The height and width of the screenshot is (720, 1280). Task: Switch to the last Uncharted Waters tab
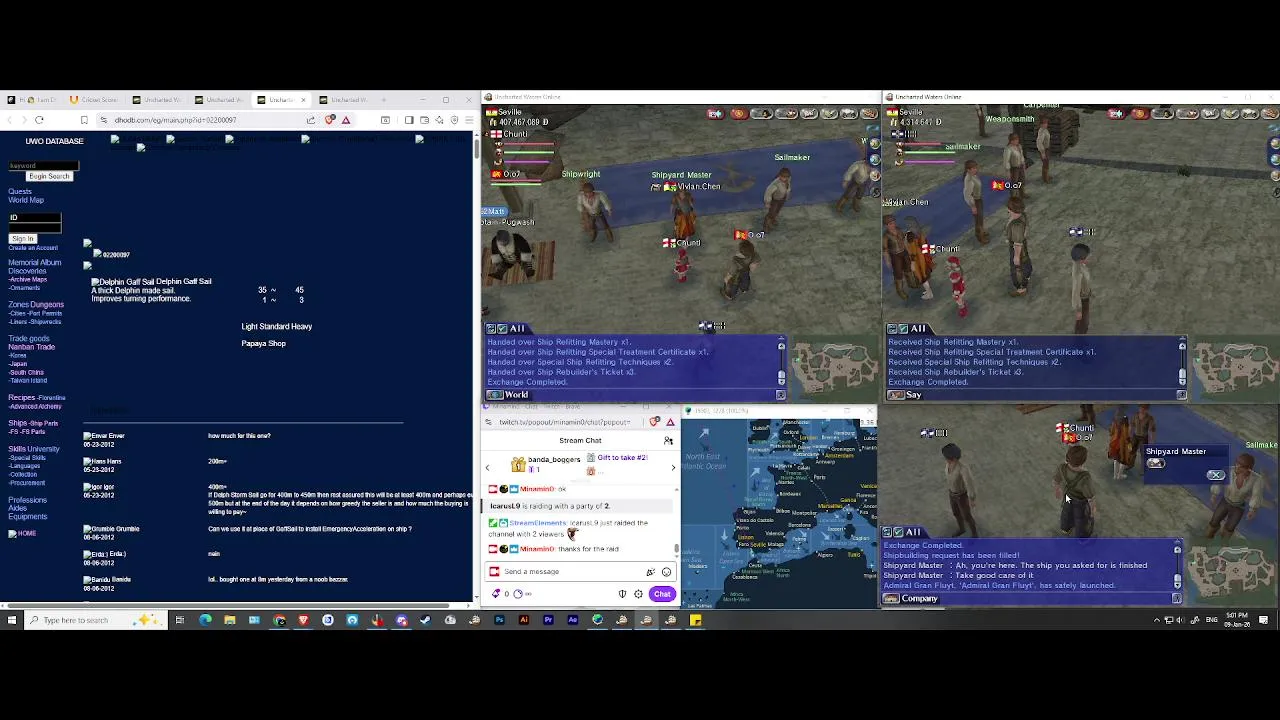pyautogui.click(x=343, y=100)
